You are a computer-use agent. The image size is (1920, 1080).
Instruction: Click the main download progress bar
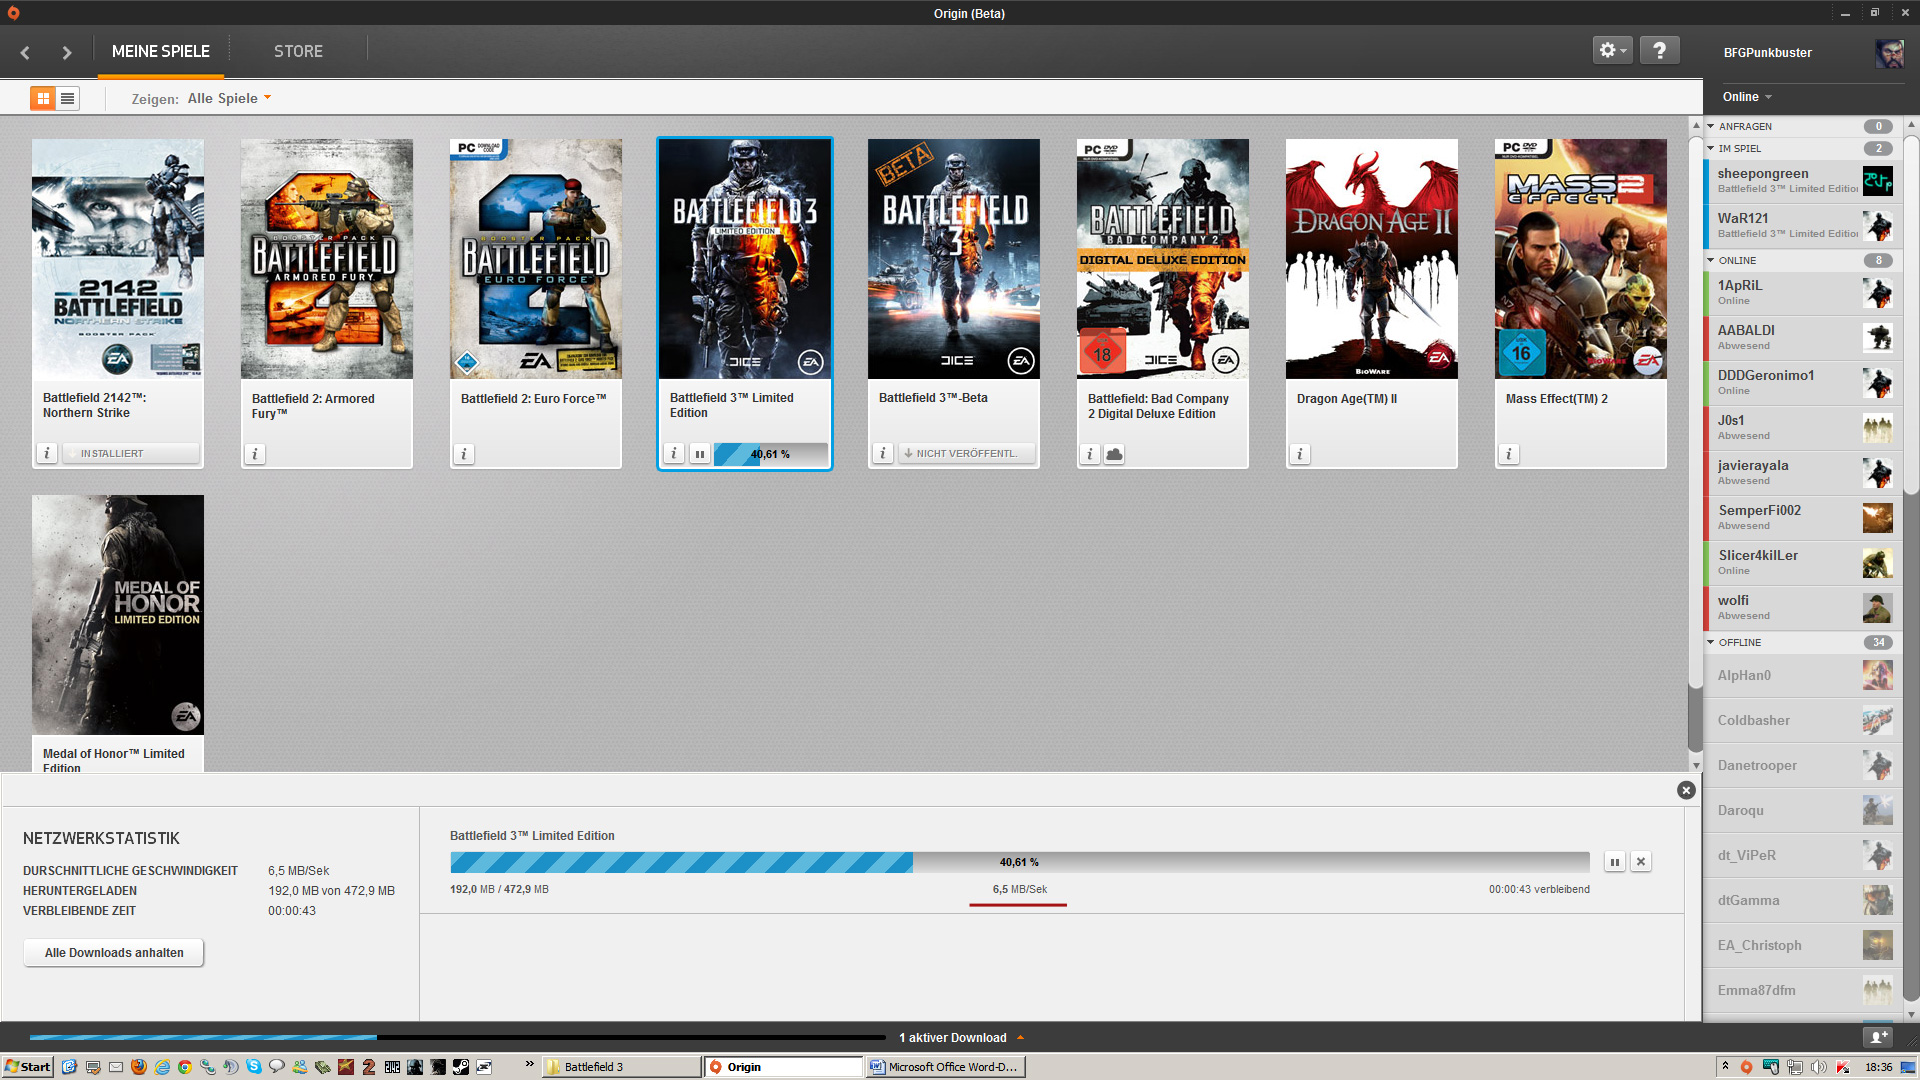[1020, 862]
